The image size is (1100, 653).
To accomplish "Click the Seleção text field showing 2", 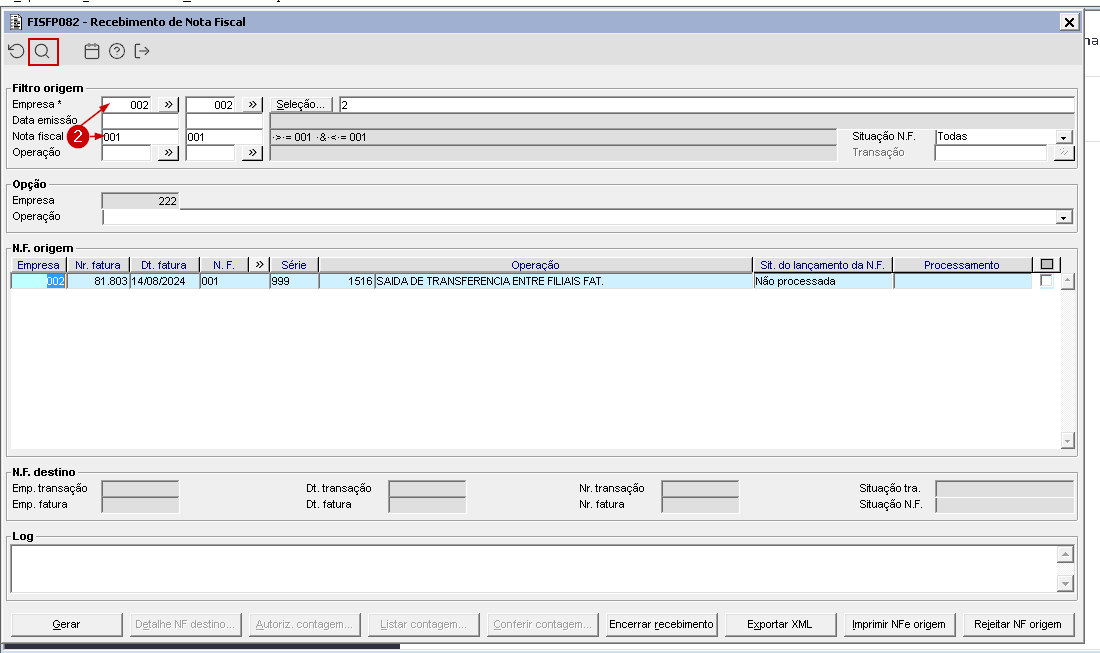I will click(x=707, y=105).
